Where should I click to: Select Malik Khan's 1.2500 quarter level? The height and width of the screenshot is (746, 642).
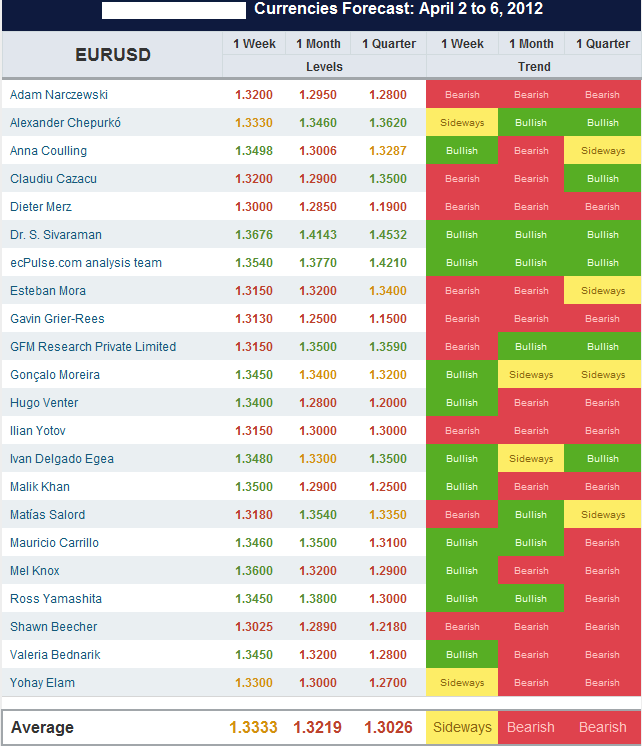pos(388,487)
